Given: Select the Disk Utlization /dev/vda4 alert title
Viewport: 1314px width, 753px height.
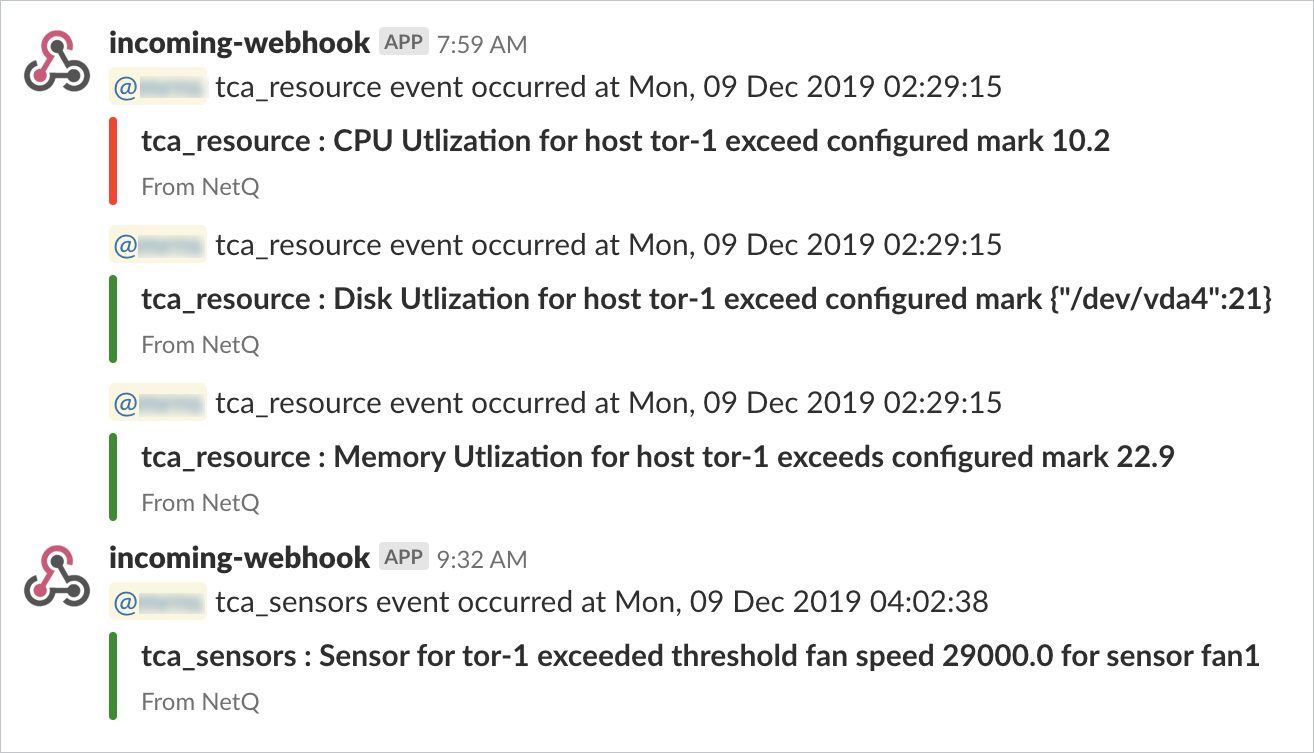Looking at the screenshot, I should 706,299.
